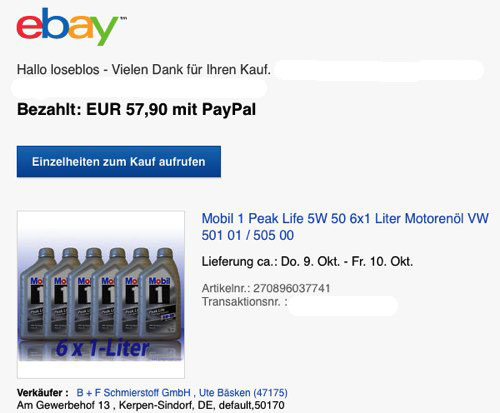Open seller B + F Schmierstoff GmbH link
The image size is (500, 413).
click(x=133, y=393)
